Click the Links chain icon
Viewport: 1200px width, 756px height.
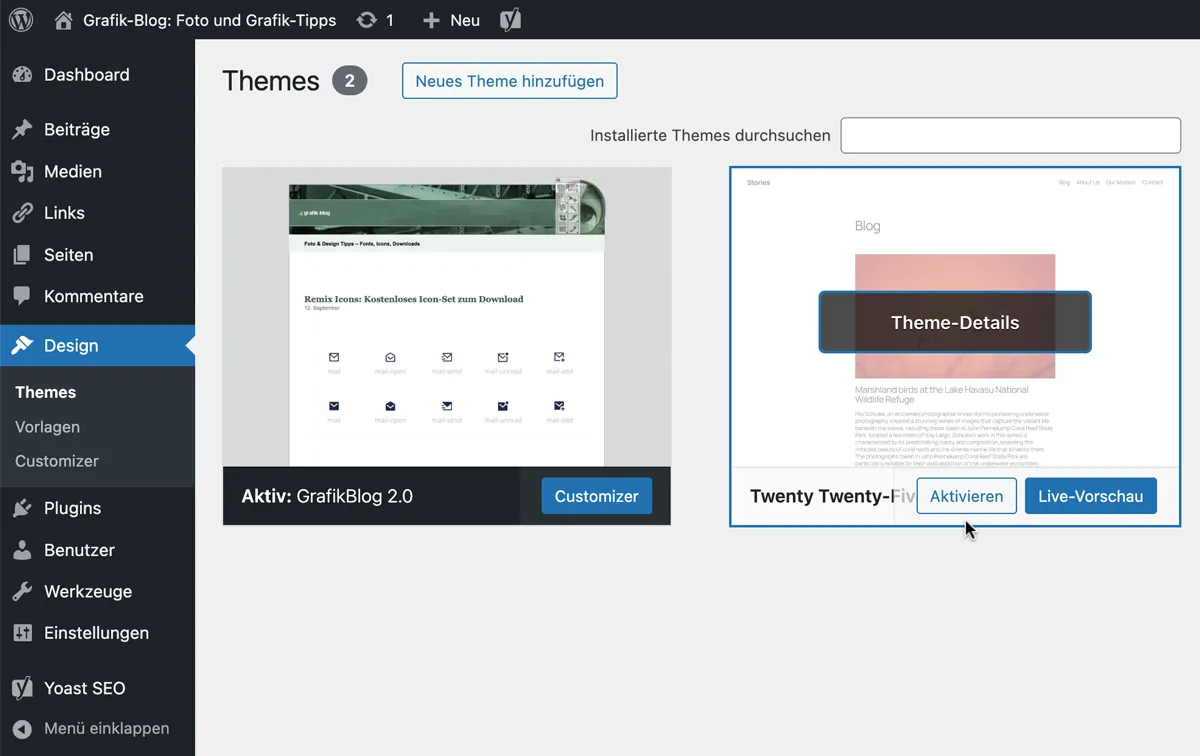pos(22,214)
